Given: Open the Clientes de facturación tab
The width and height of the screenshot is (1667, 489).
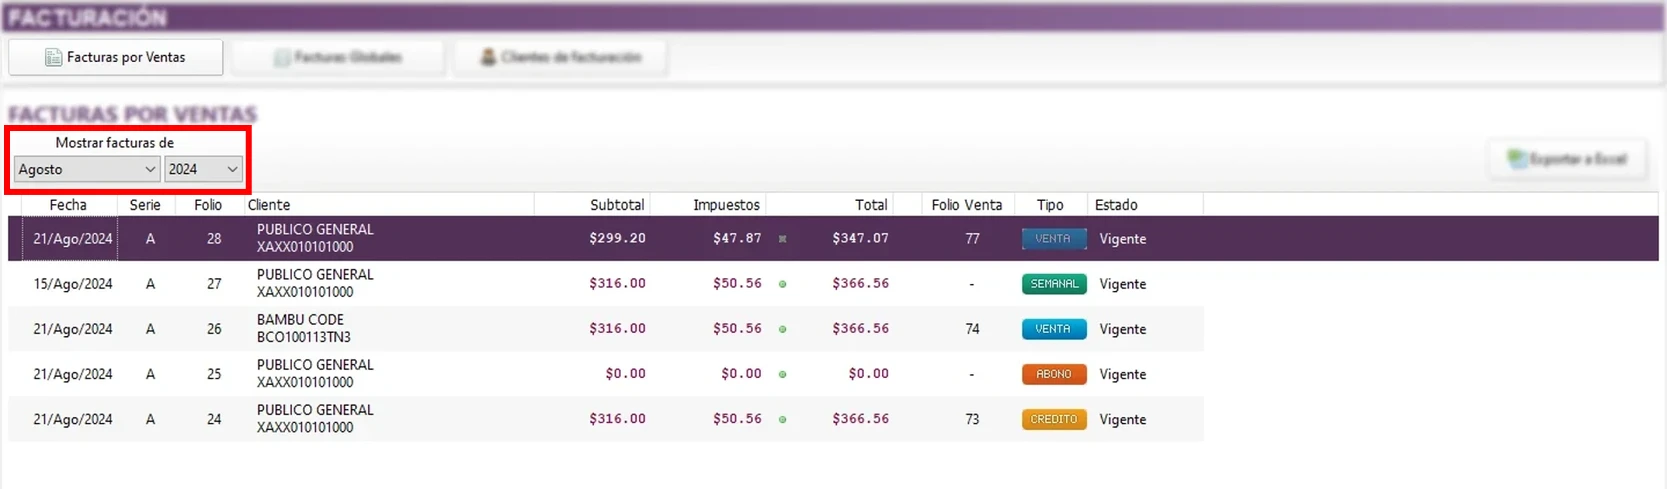Looking at the screenshot, I should click(560, 58).
